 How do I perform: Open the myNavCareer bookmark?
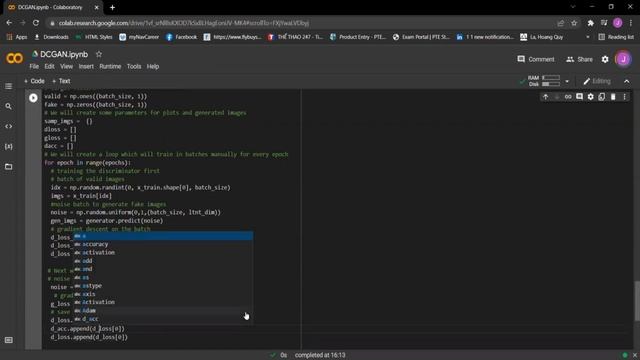[139, 37]
